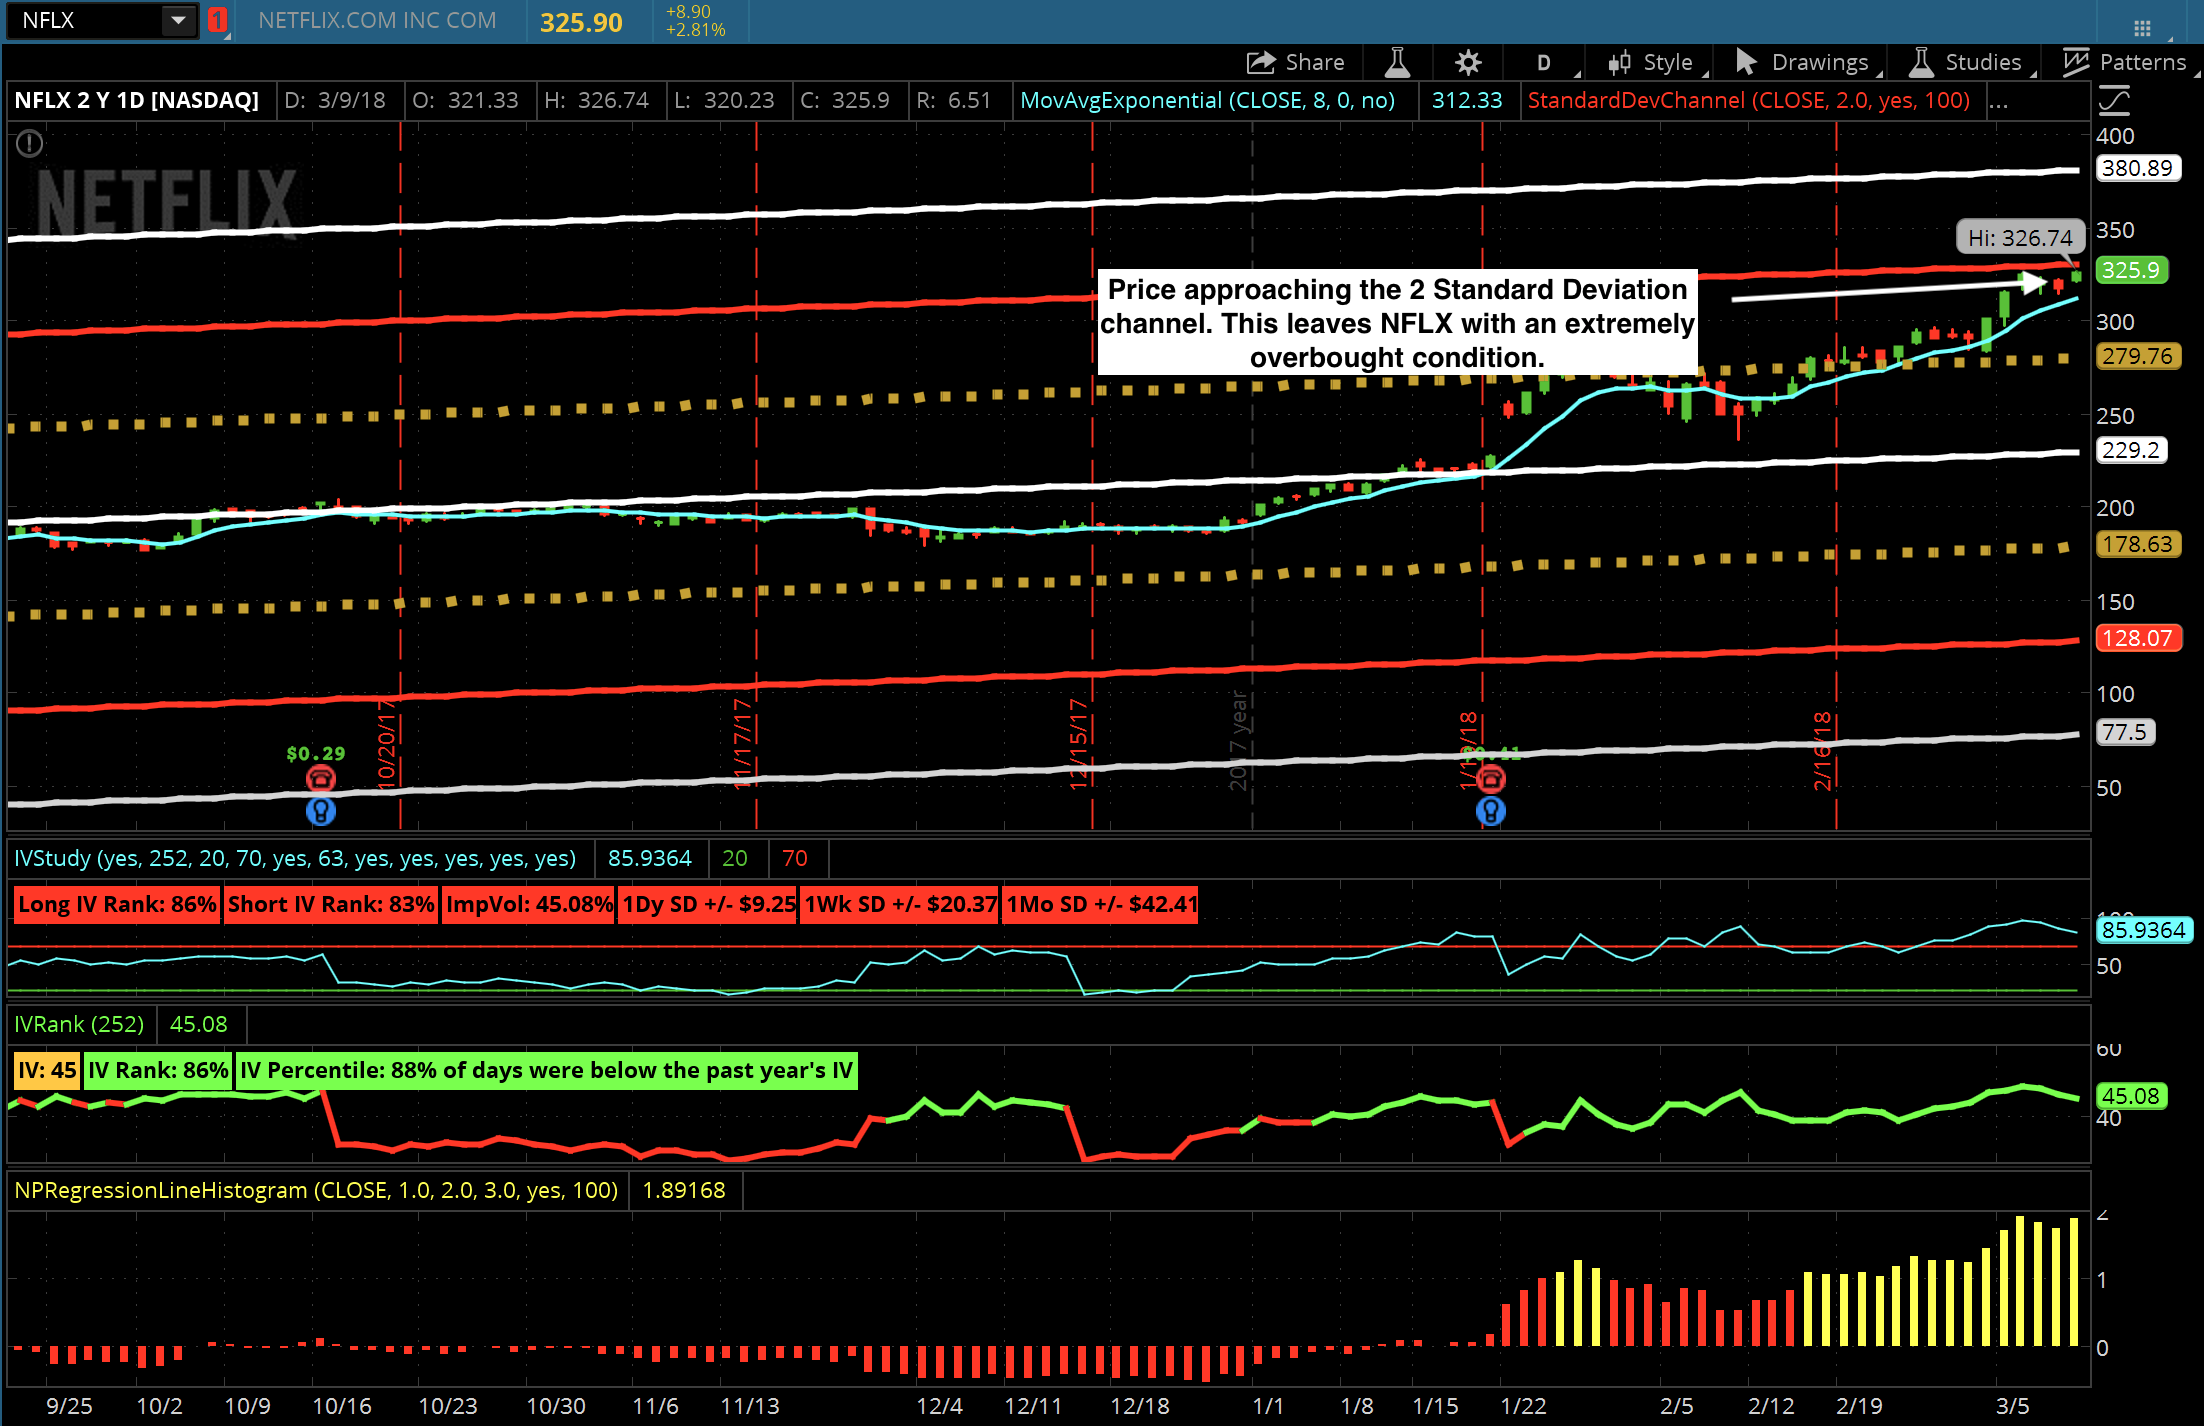
Task: Click the +2.81% net change value
Action: click(695, 30)
